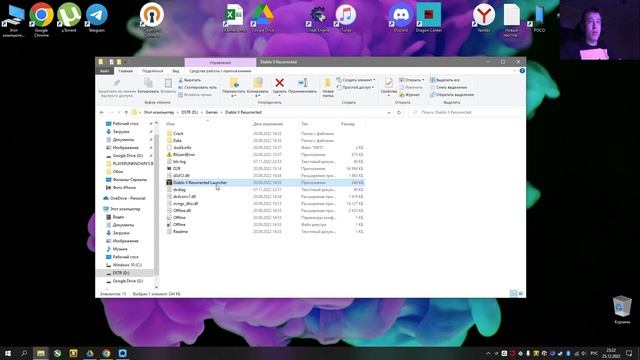Viewport: 640px width, 360px height.
Task: Switch to the Поделиться (Share) tab
Action: (153, 71)
